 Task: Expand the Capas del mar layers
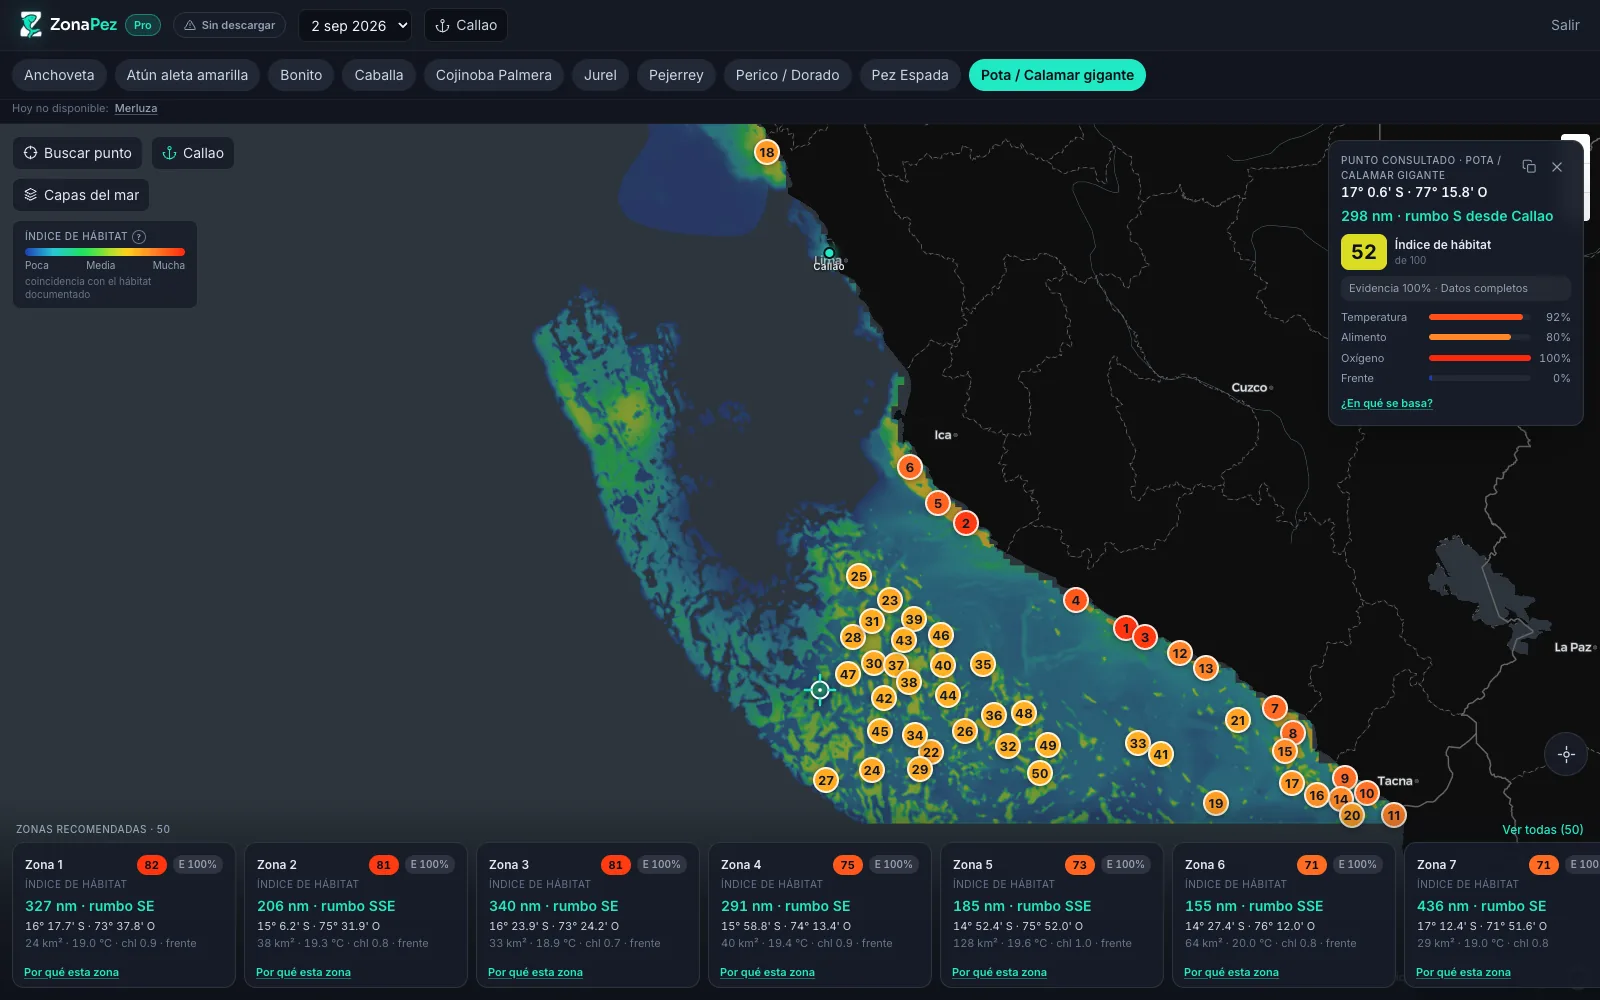(x=81, y=195)
